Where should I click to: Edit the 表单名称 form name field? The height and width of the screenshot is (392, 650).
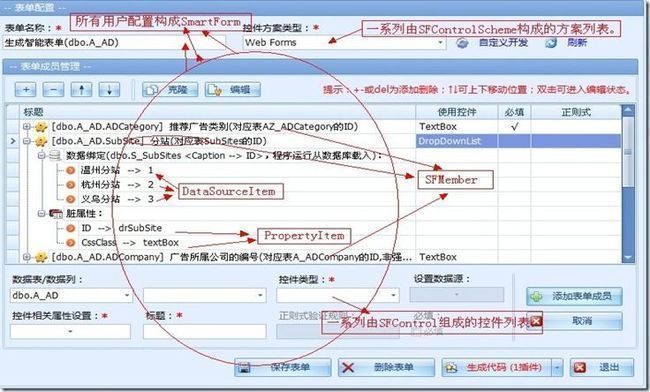(x=114, y=42)
